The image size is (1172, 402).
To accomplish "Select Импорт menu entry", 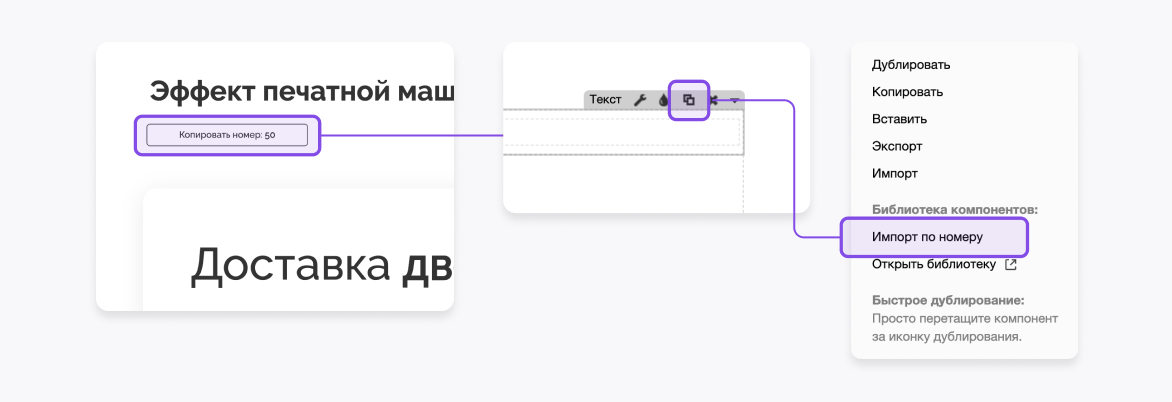I will [894, 173].
